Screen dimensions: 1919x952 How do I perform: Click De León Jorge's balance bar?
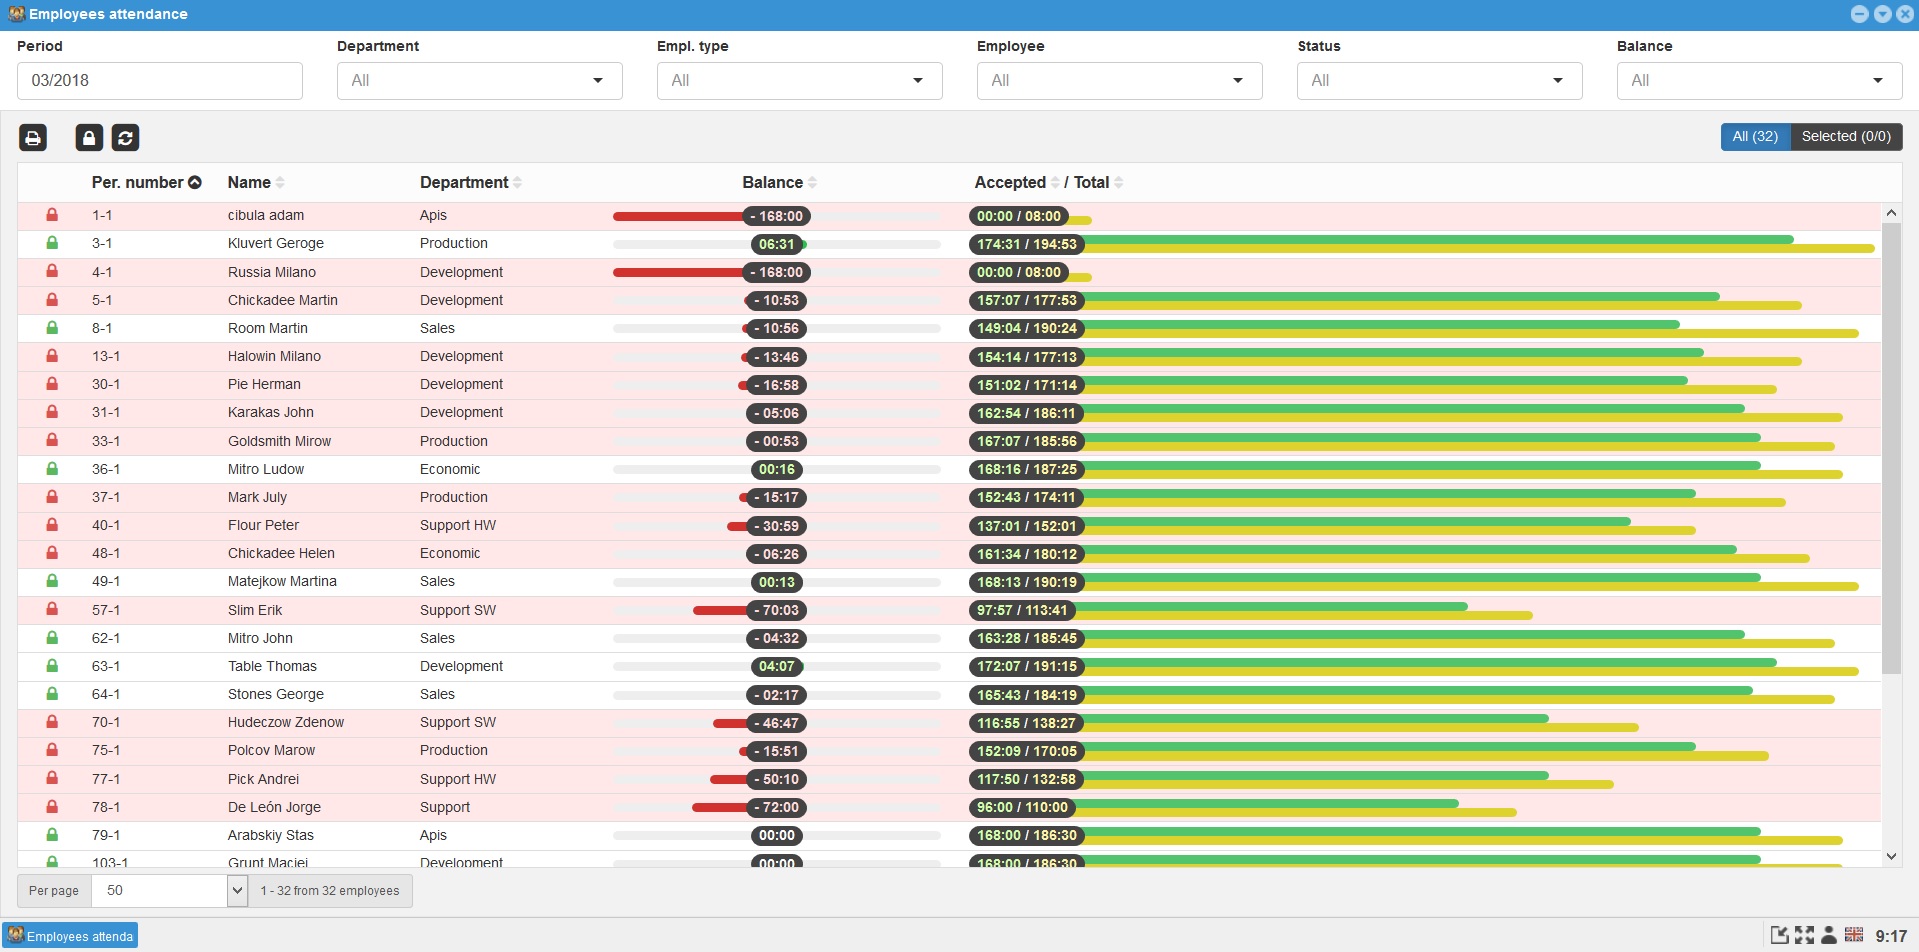(776, 807)
